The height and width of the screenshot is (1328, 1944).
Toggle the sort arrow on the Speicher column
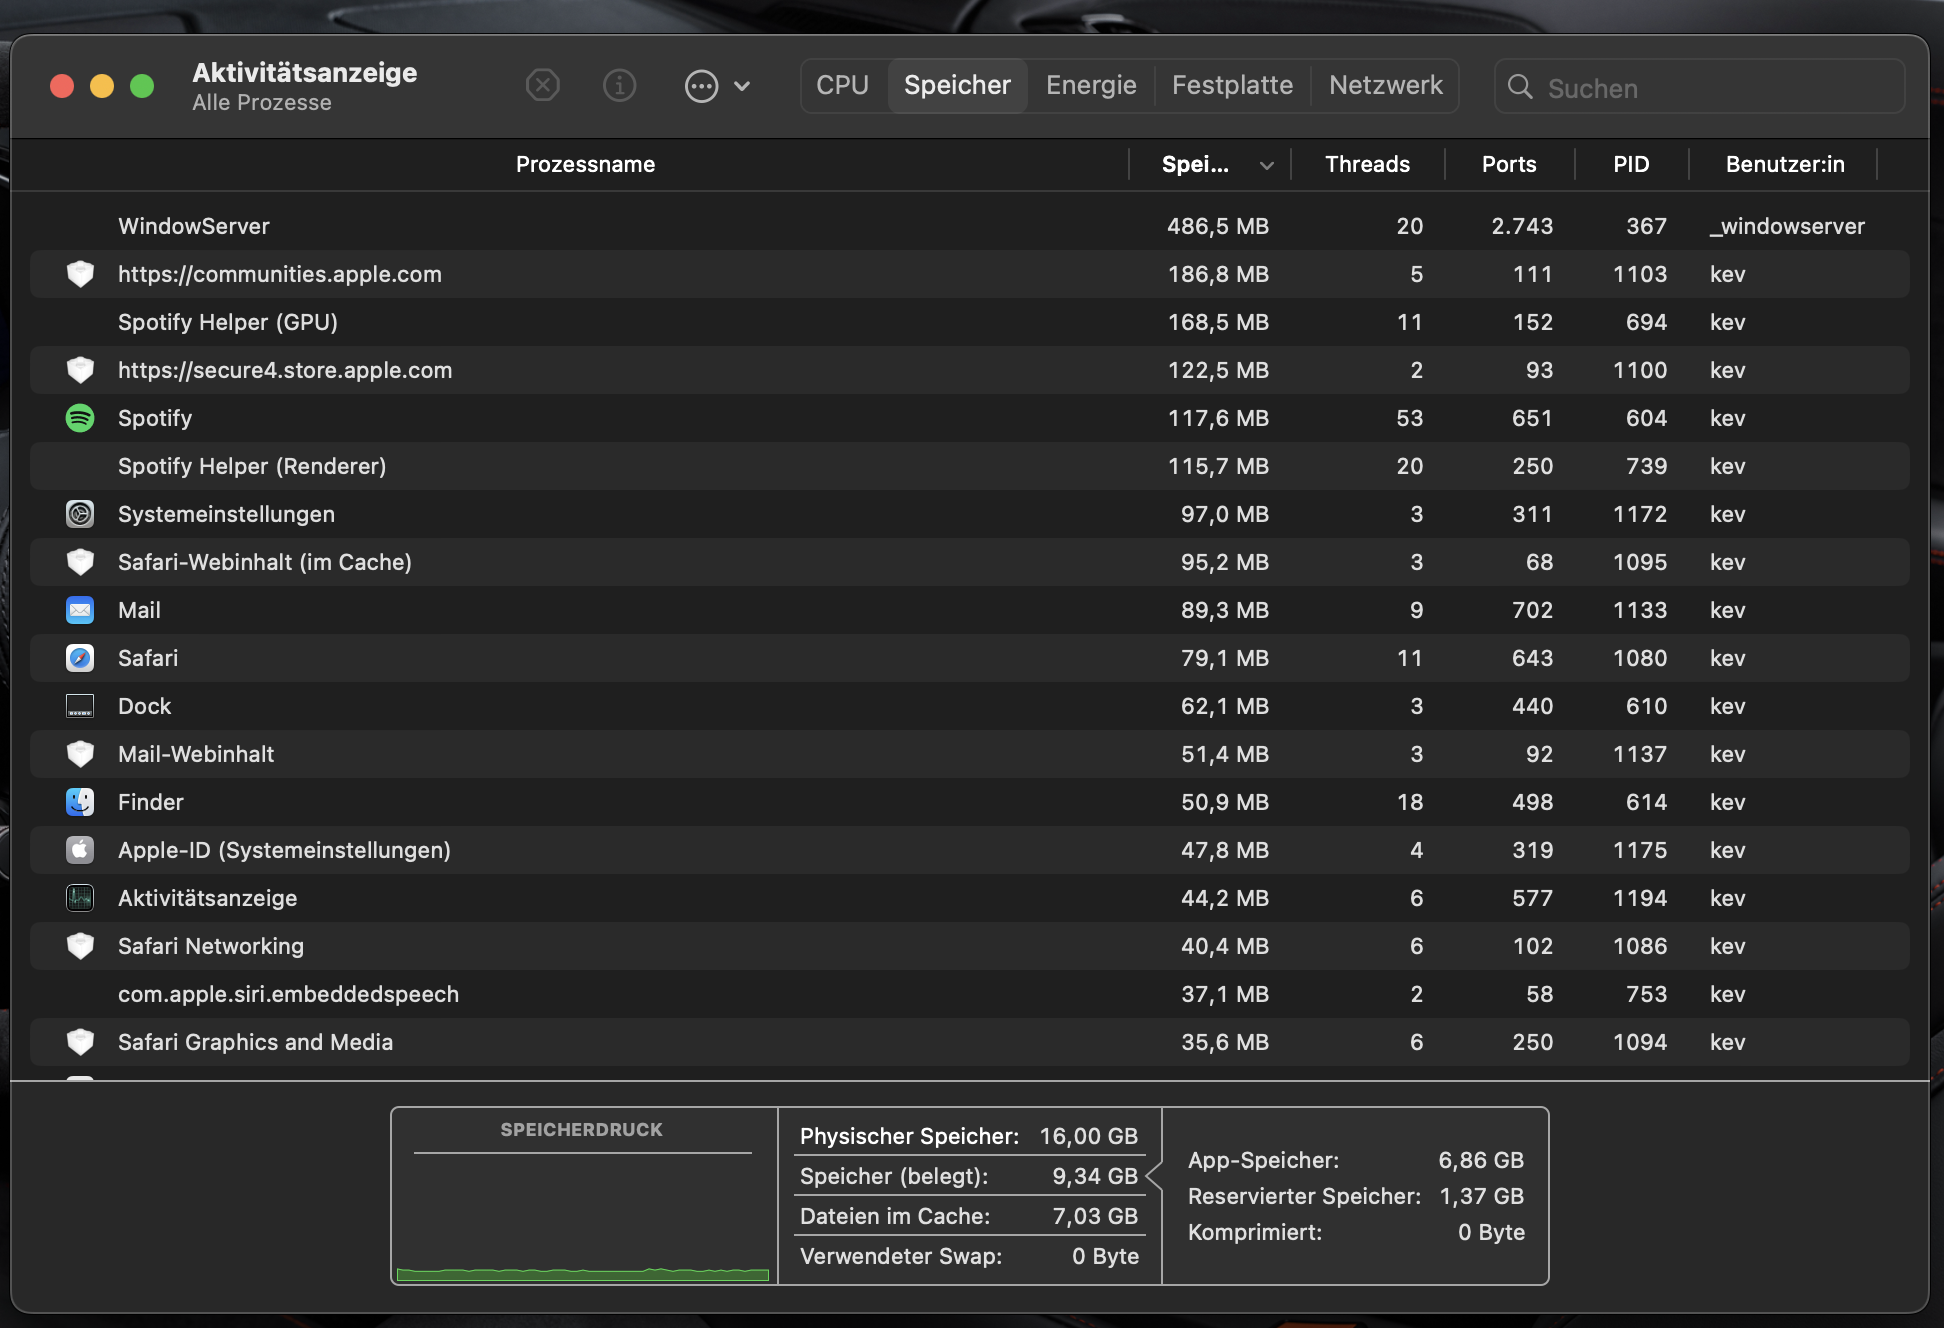click(x=1266, y=165)
